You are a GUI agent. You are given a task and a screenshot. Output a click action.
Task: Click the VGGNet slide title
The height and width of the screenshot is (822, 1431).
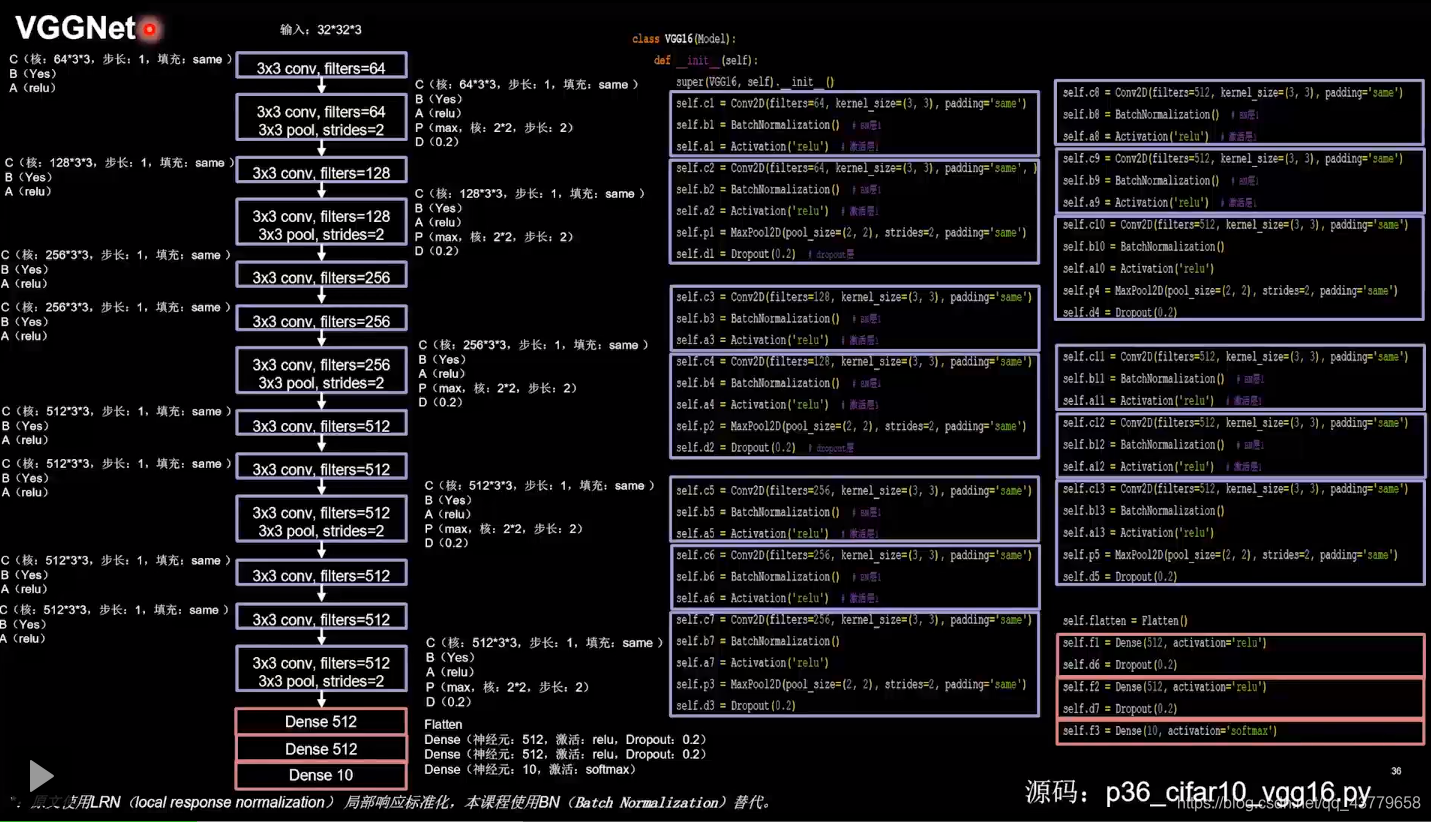click(75, 28)
